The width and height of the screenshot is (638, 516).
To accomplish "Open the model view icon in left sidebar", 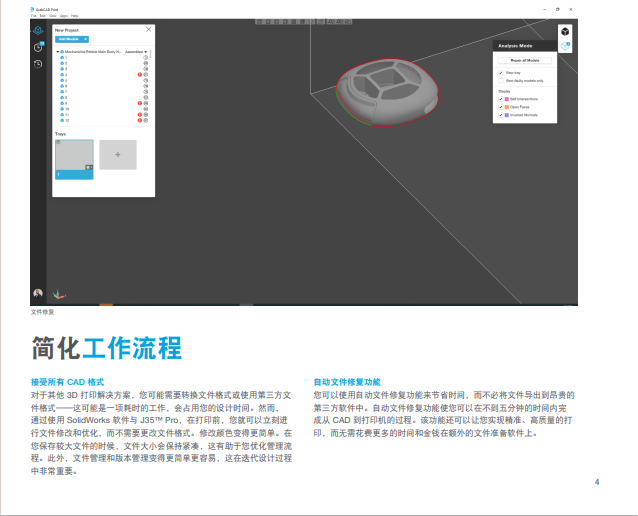I will 38,30.
